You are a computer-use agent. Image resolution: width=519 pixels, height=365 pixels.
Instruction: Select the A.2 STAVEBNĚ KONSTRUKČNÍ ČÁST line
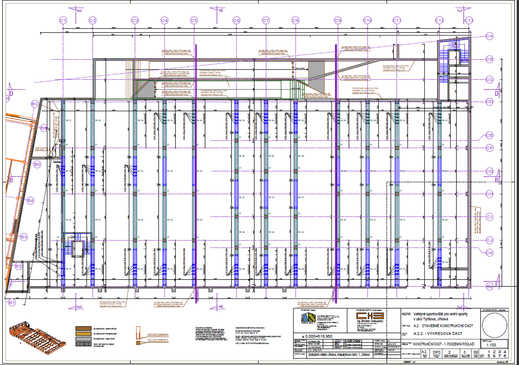pos(443,326)
